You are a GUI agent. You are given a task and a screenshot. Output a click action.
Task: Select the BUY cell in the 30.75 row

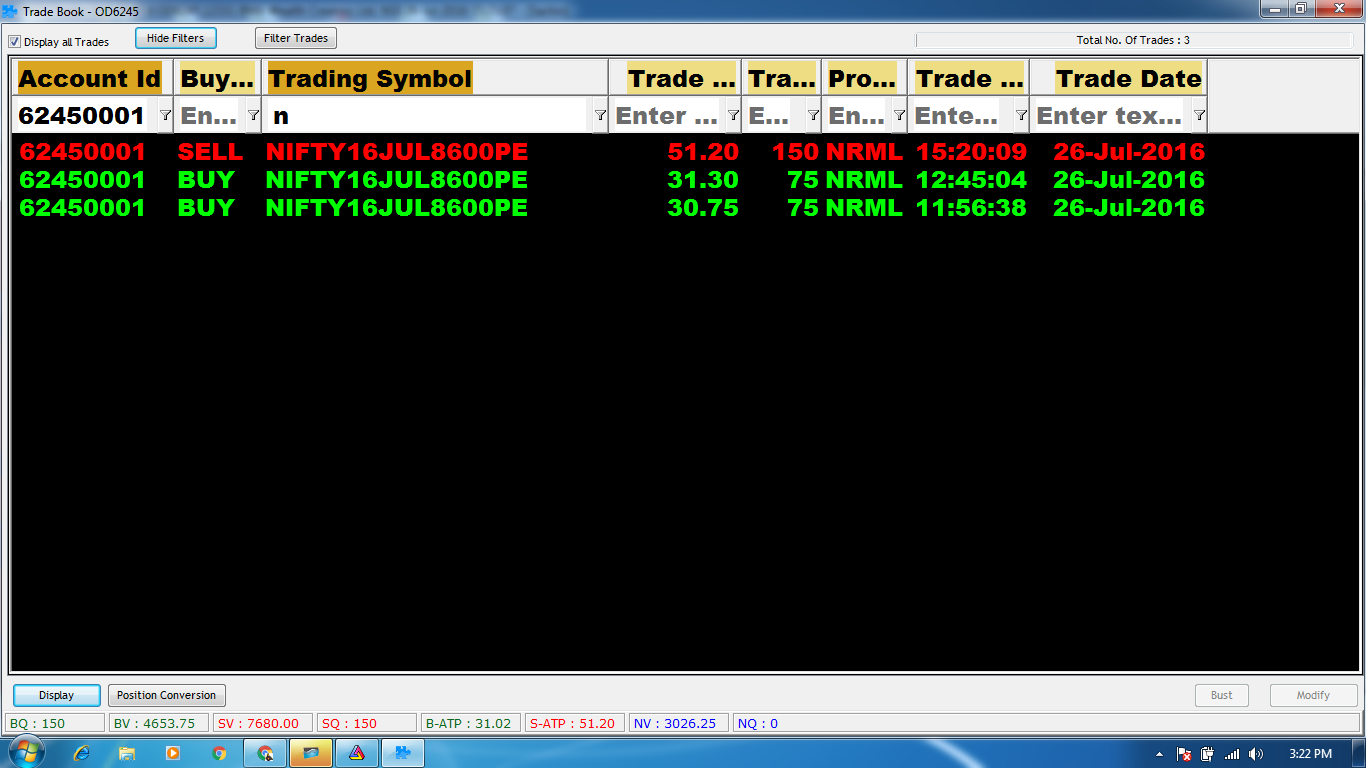pyautogui.click(x=206, y=208)
